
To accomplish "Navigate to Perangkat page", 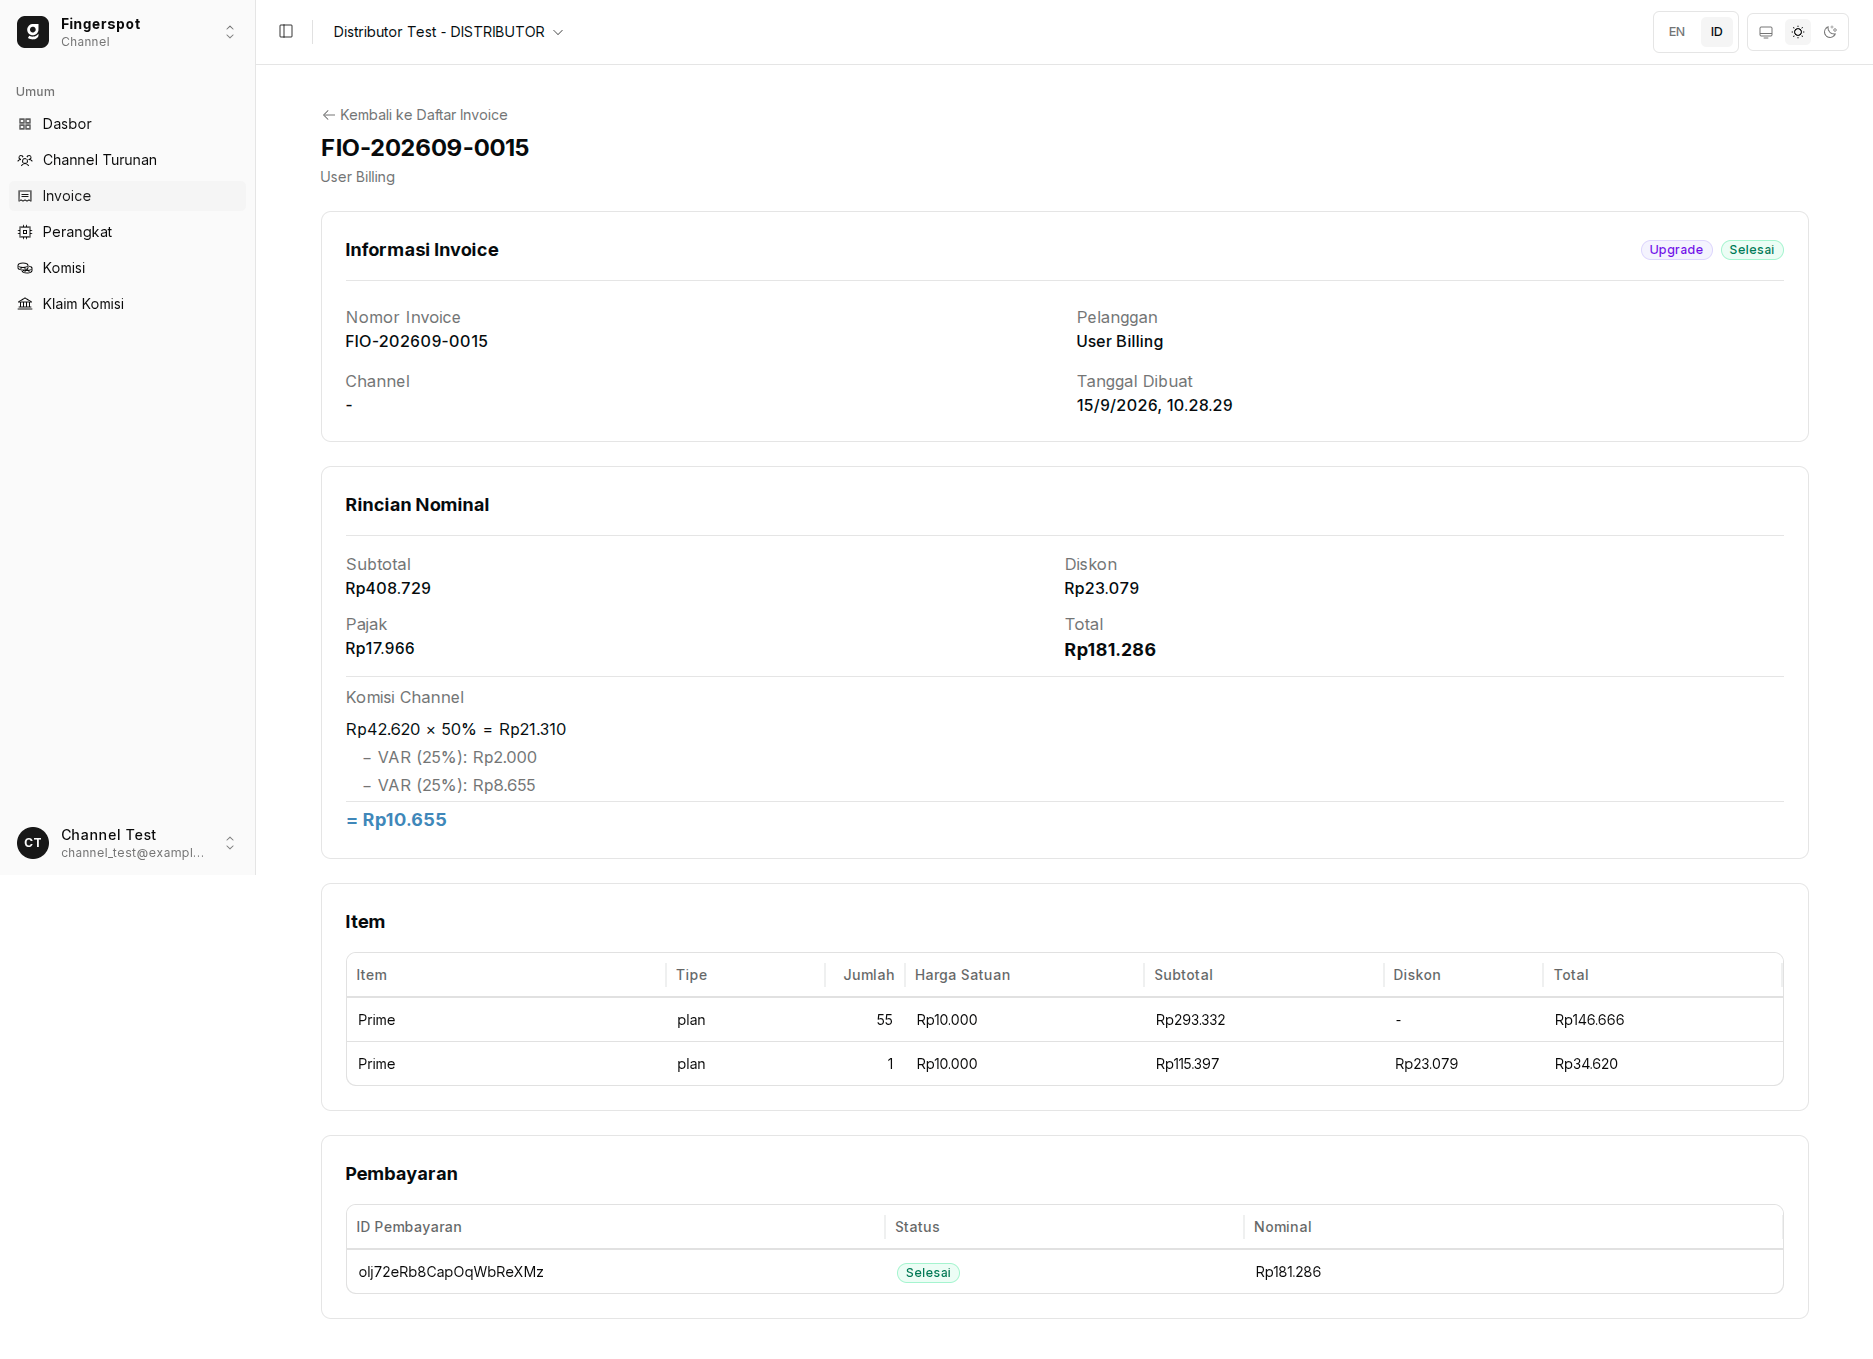I will [x=128, y=232].
